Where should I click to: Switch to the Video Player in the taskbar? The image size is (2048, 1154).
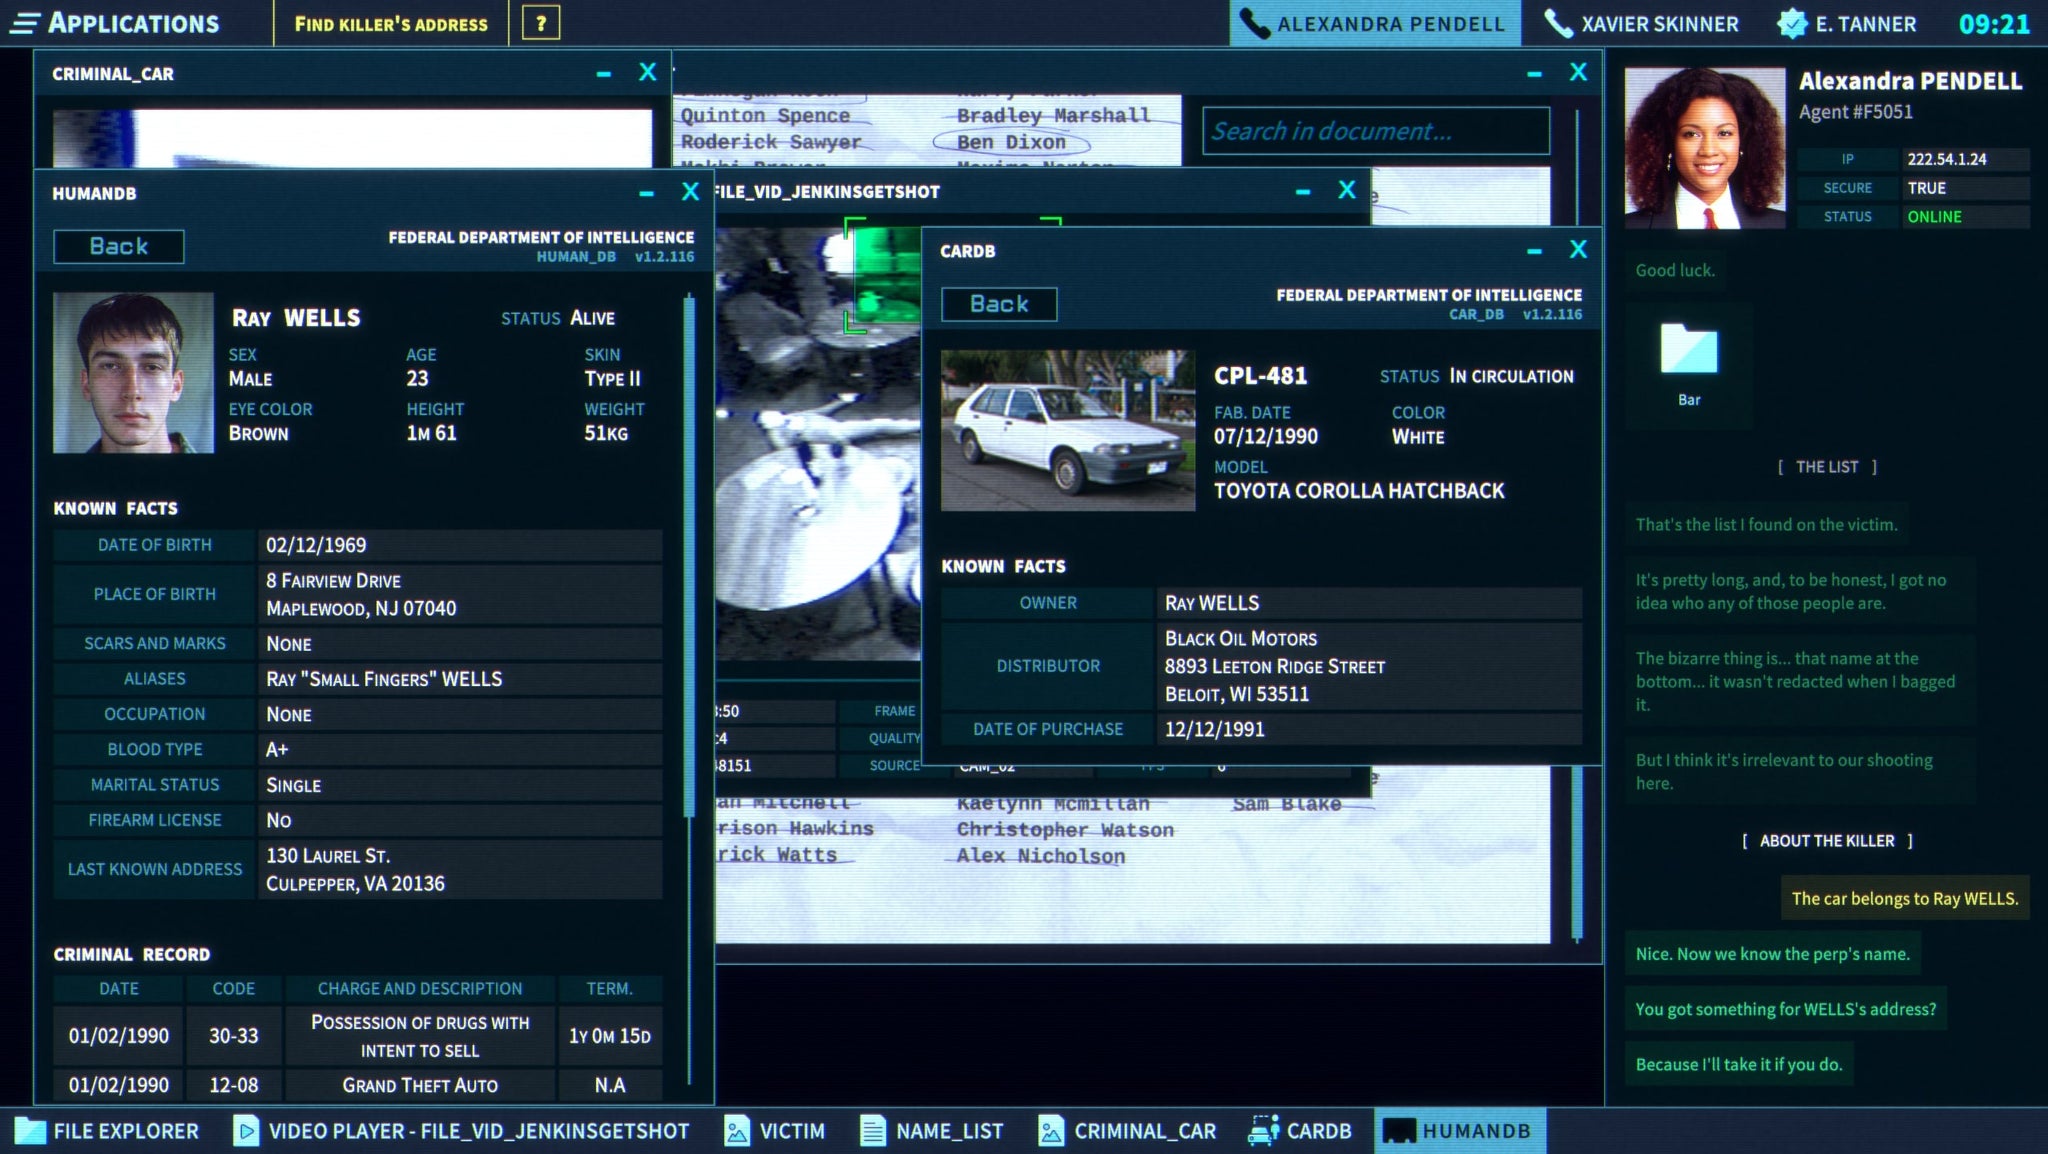tap(465, 1131)
